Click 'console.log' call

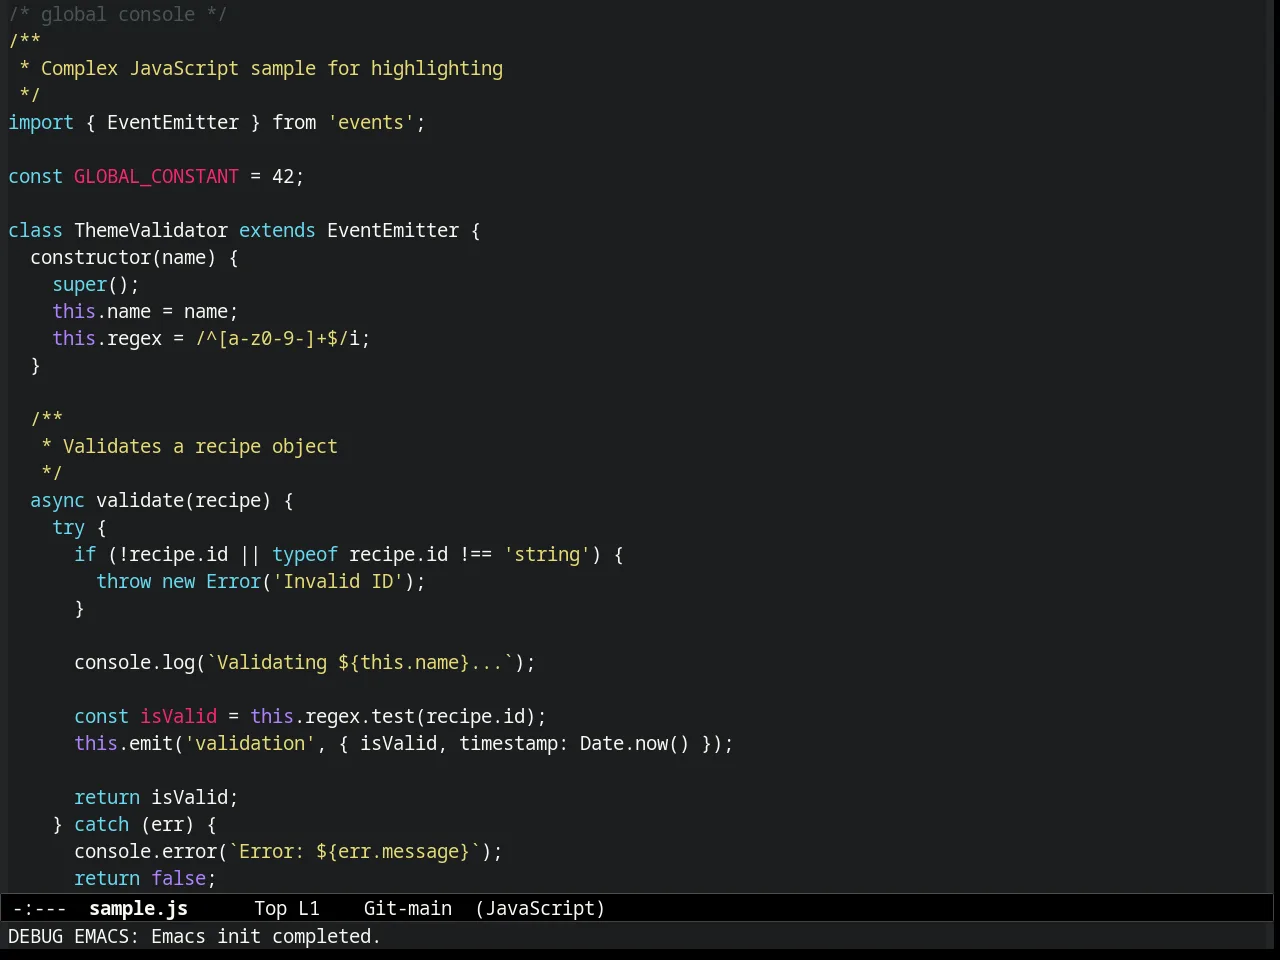click(134, 662)
